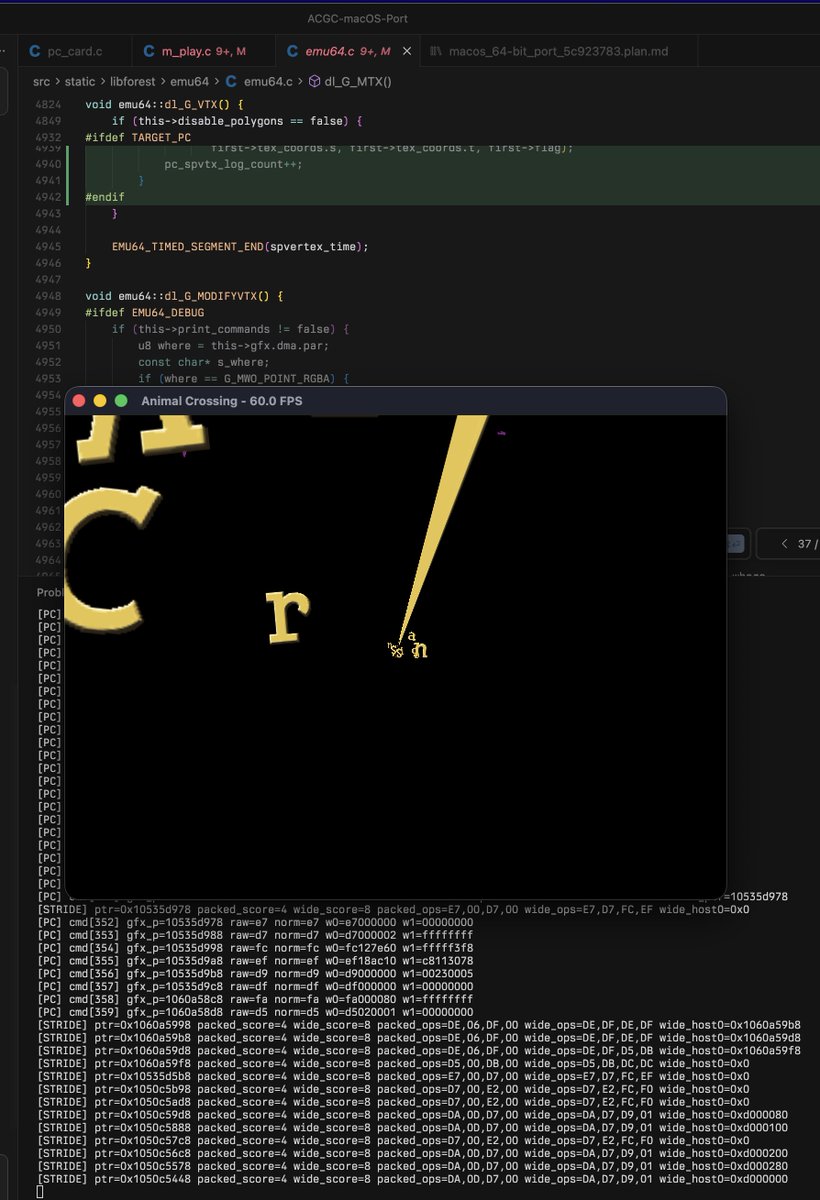Click terminal line cmd[358]

(x=254, y=1000)
